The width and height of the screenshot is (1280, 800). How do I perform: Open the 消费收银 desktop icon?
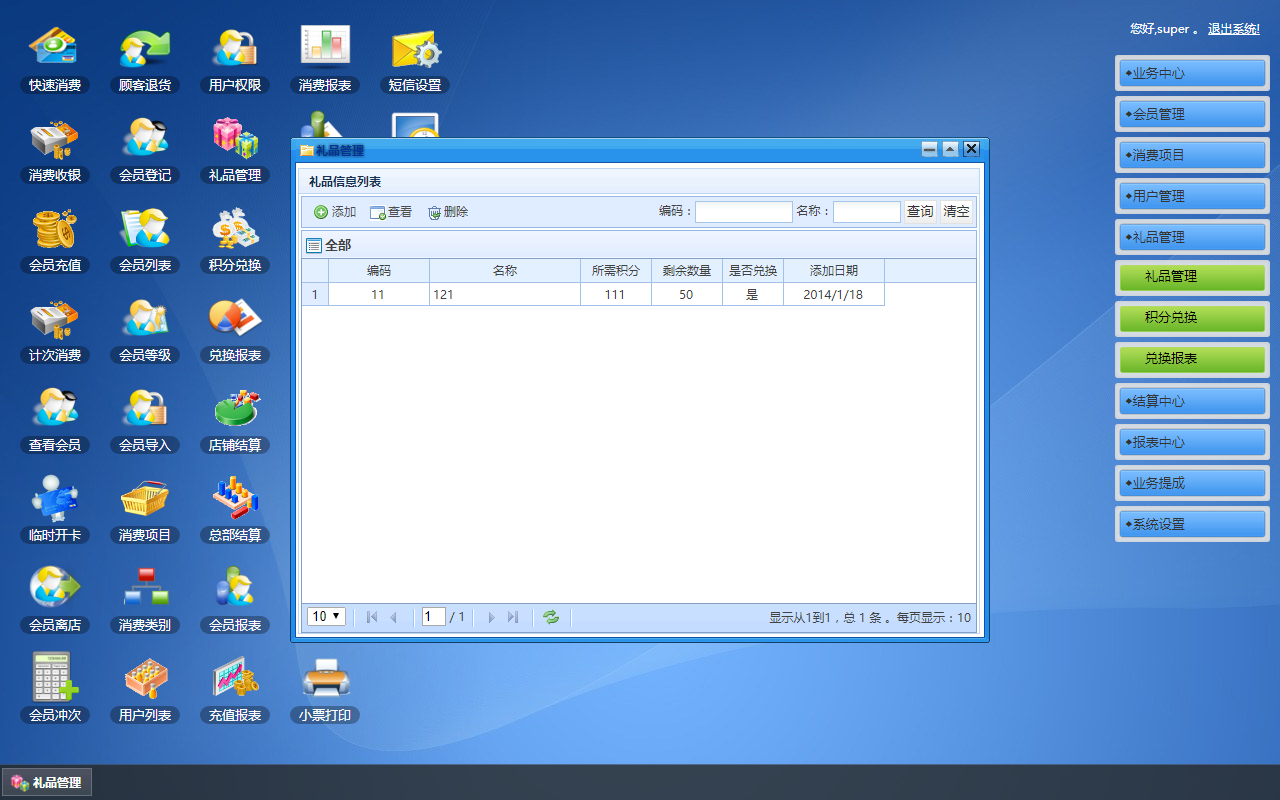(55, 150)
